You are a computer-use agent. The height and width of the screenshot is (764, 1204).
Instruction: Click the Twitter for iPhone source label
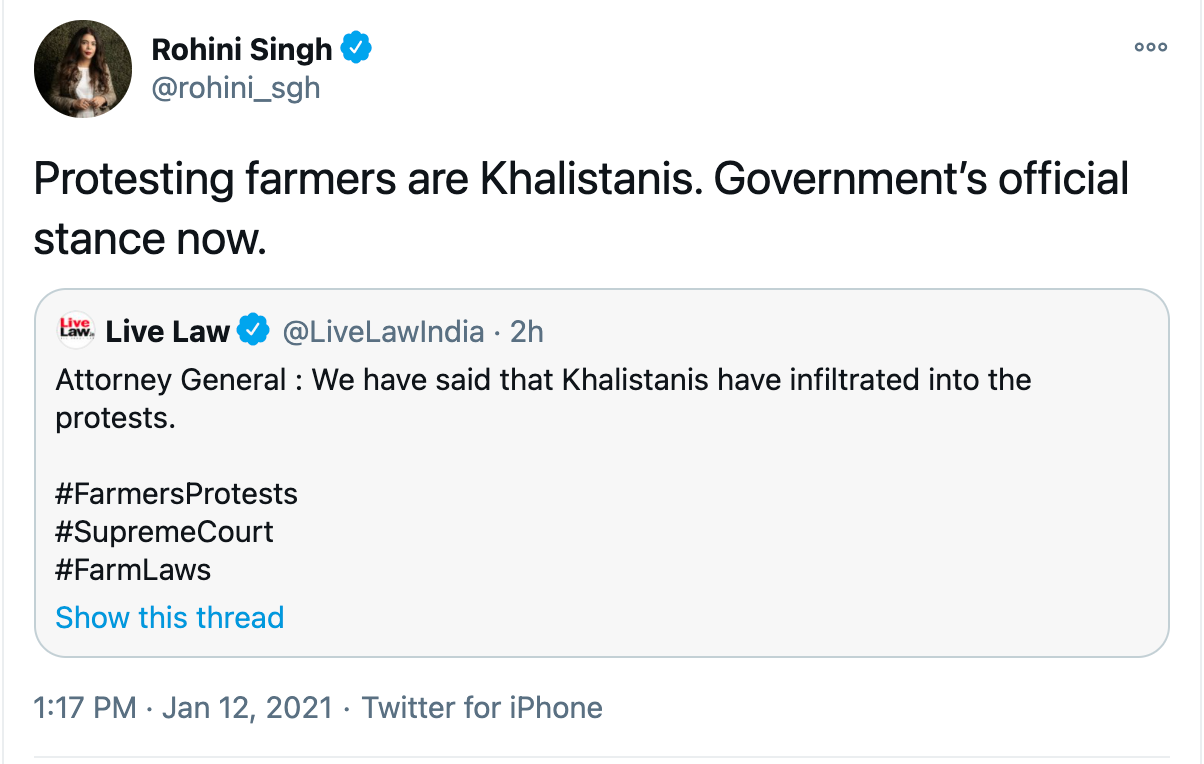click(x=482, y=708)
